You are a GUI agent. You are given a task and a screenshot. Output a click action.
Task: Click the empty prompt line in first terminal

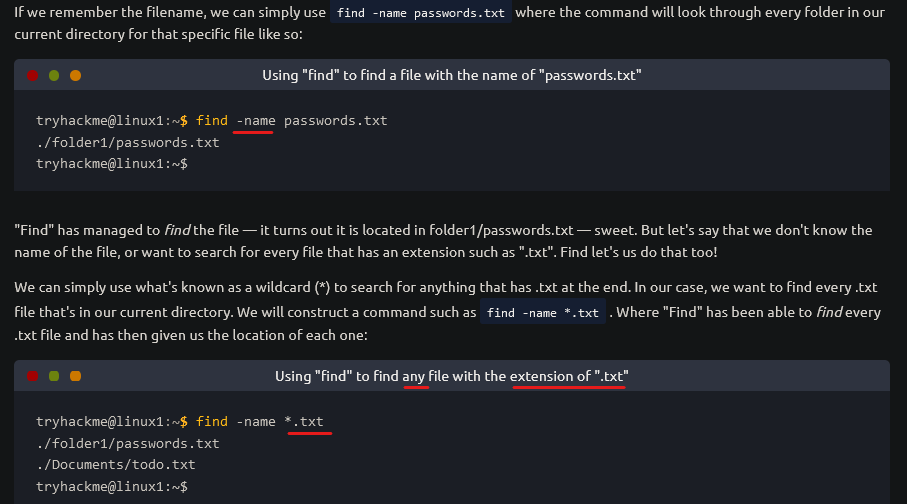112,164
